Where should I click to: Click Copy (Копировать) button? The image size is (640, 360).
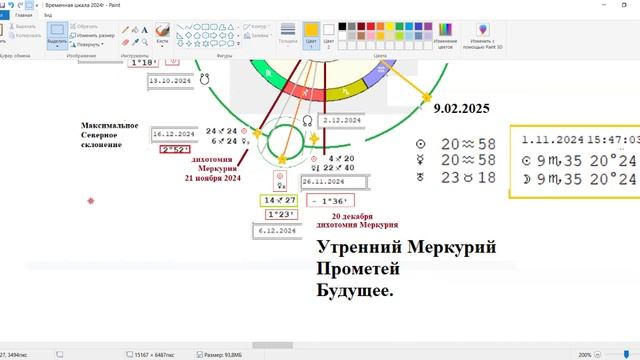pos(25,36)
